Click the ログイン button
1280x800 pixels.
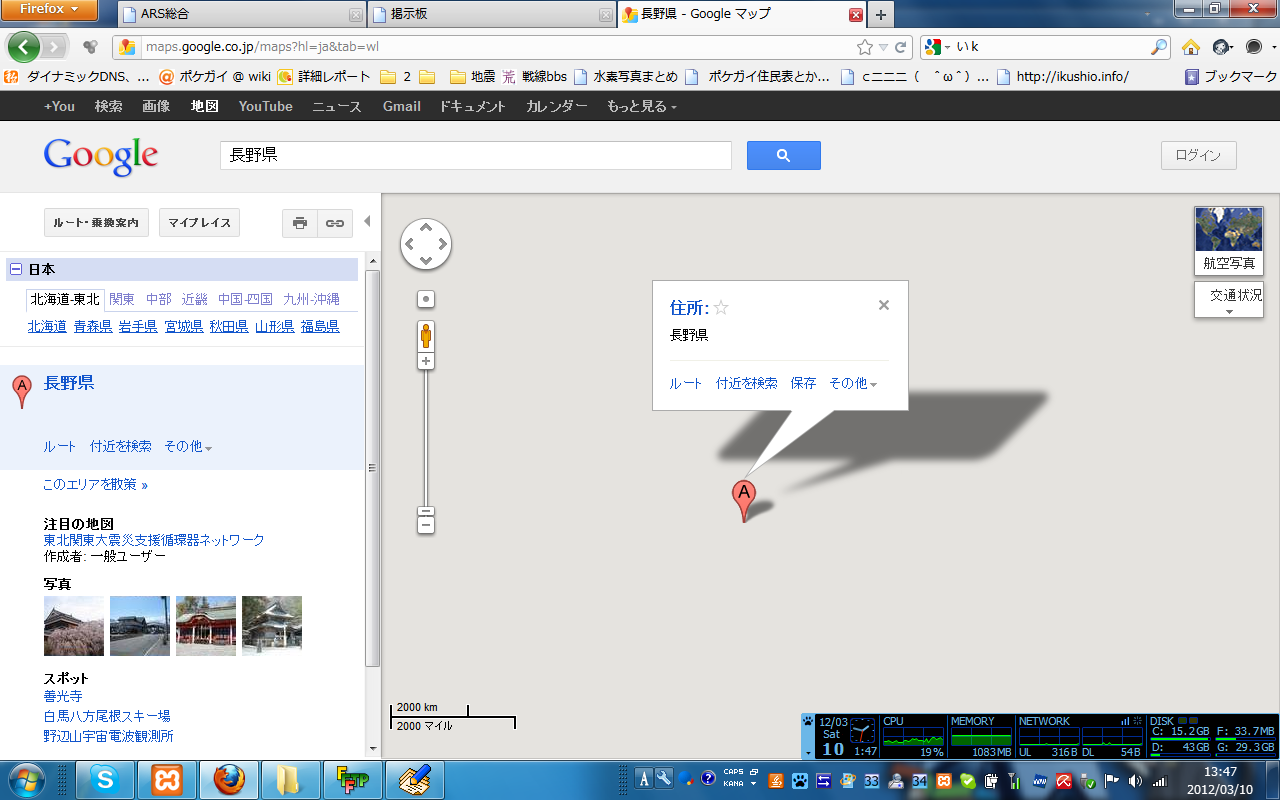tap(1198, 155)
